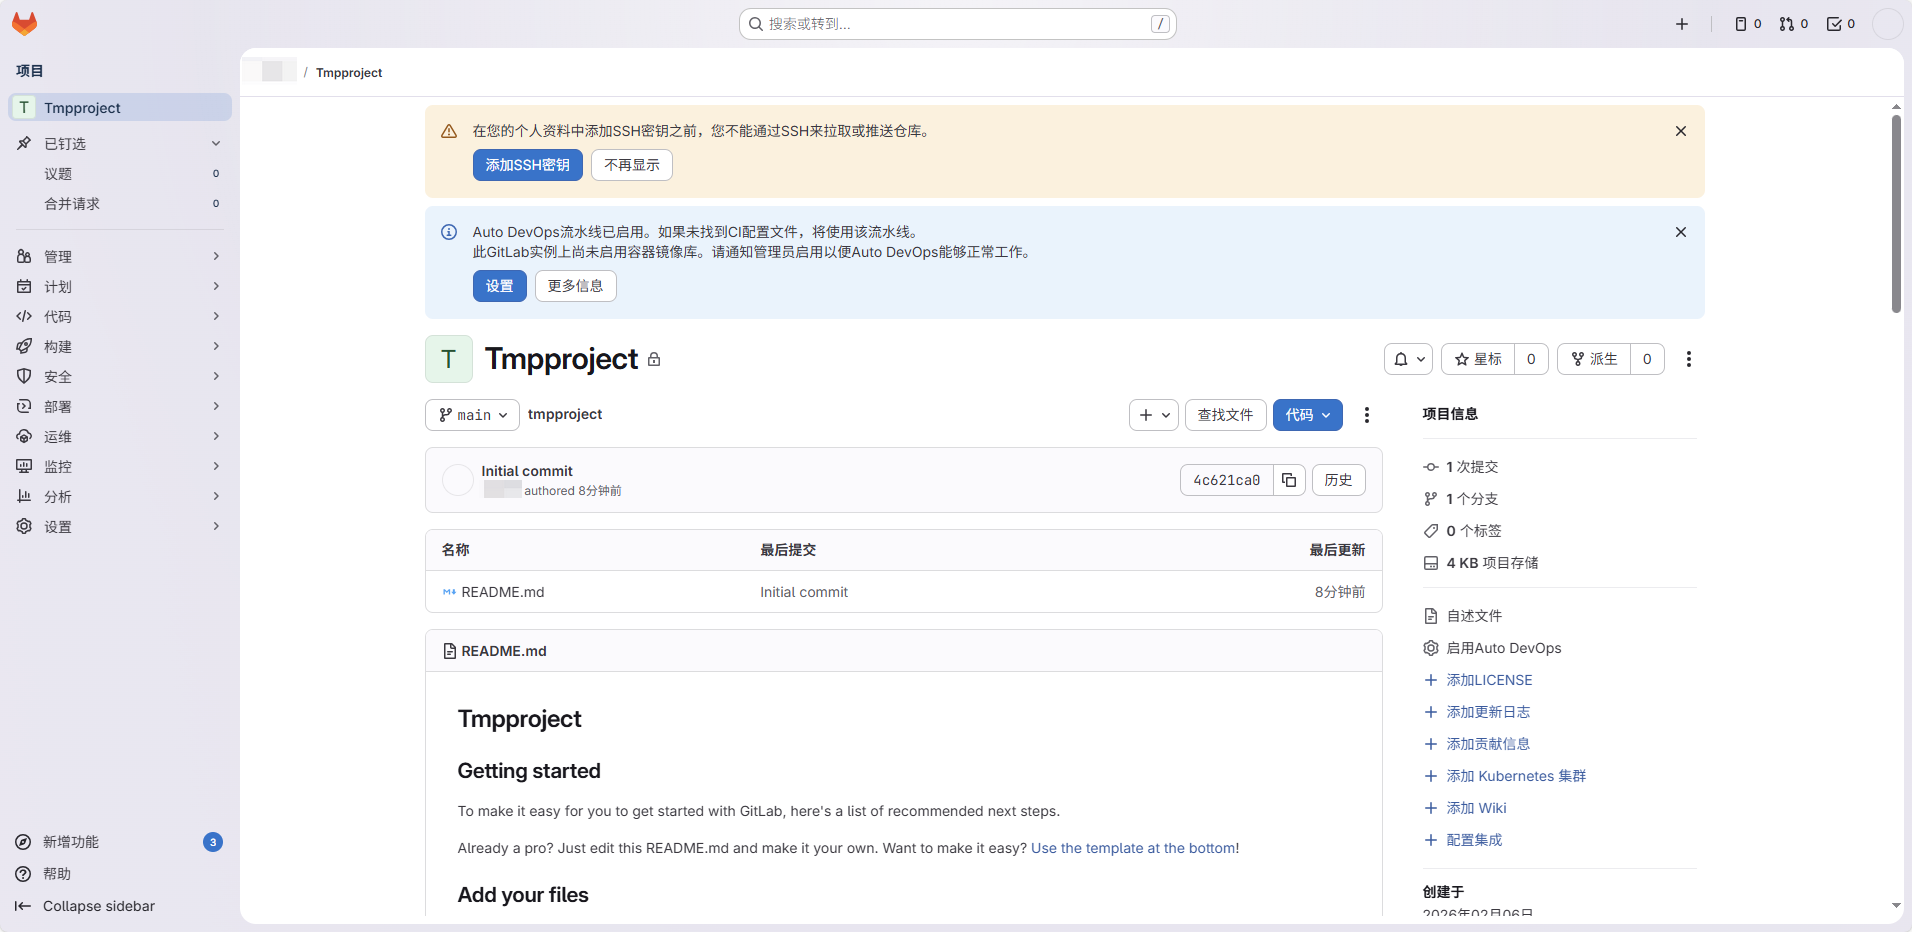Star the Tmpproject repository
The height and width of the screenshot is (932, 1912).
click(x=1478, y=359)
